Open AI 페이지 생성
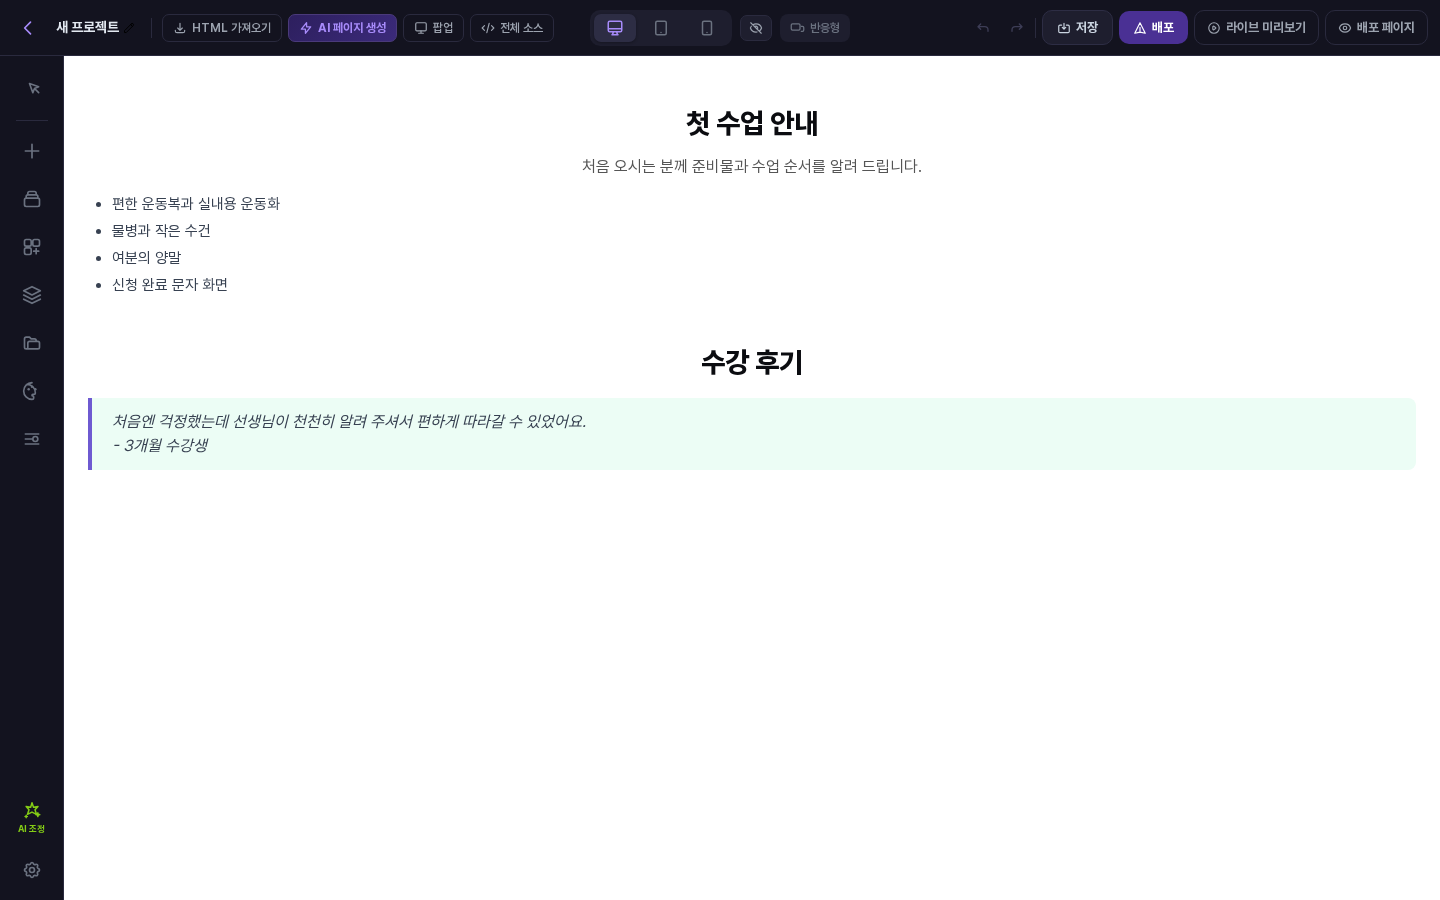1440x900 pixels. click(342, 28)
